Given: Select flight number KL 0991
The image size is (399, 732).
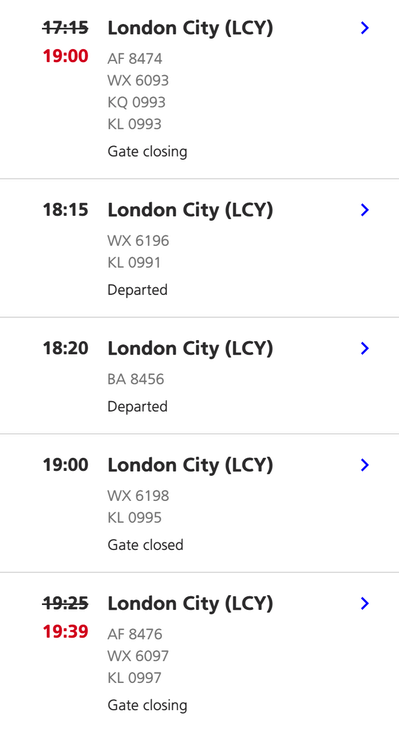Looking at the screenshot, I should coord(134,262).
